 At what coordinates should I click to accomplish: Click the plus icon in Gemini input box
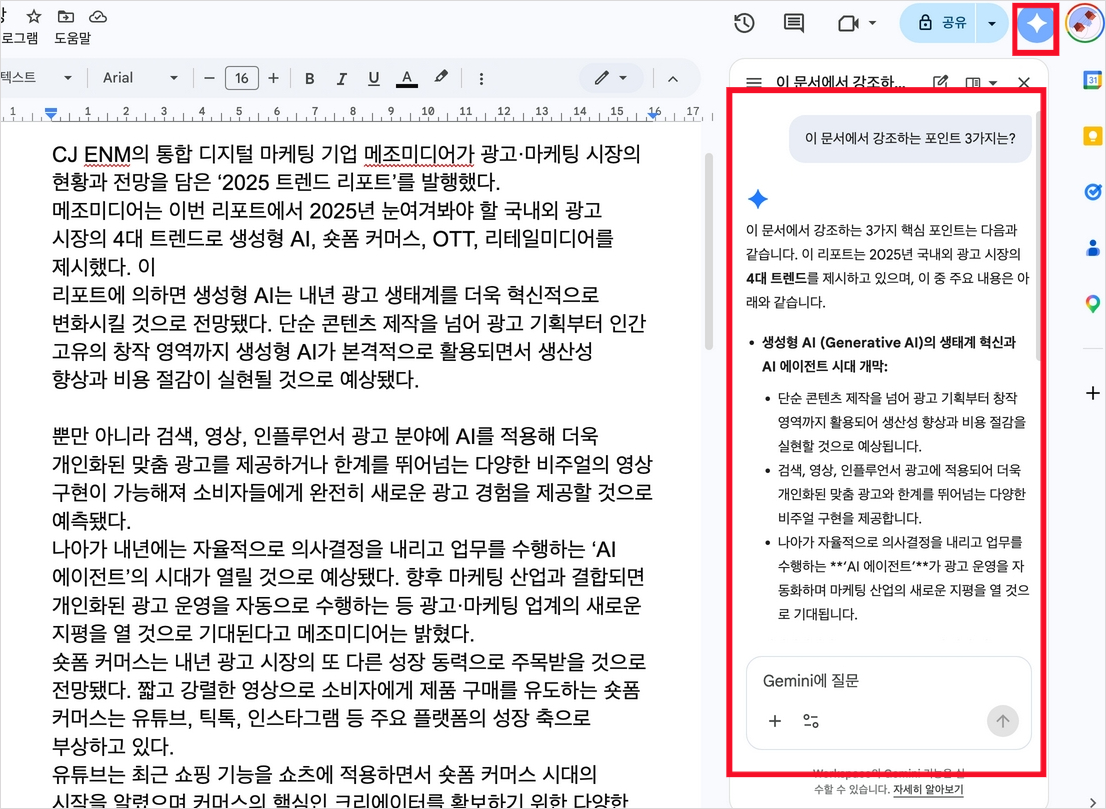pos(775,720)
